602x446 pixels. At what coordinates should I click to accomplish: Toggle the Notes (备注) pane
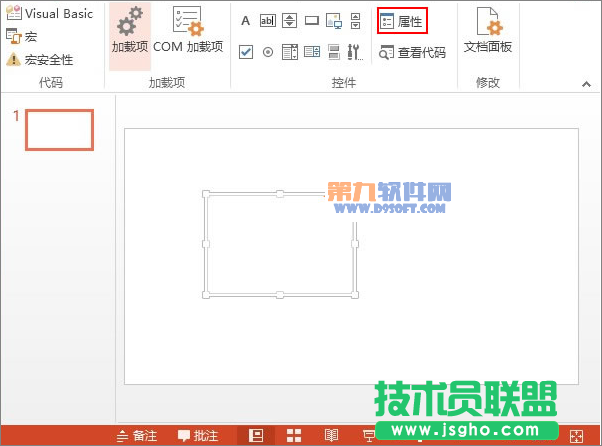point(137,436)
